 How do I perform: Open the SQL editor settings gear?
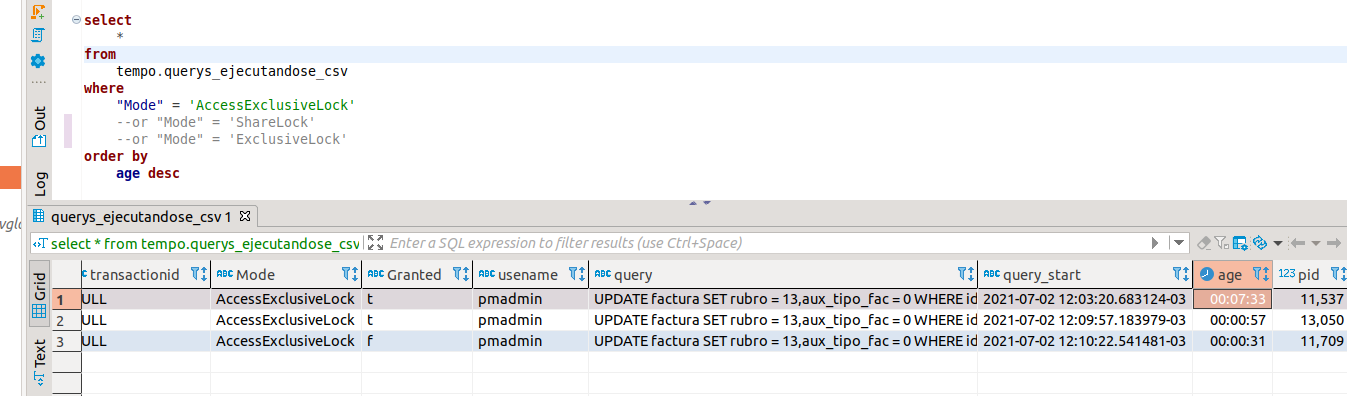click(x=38, y=61)
